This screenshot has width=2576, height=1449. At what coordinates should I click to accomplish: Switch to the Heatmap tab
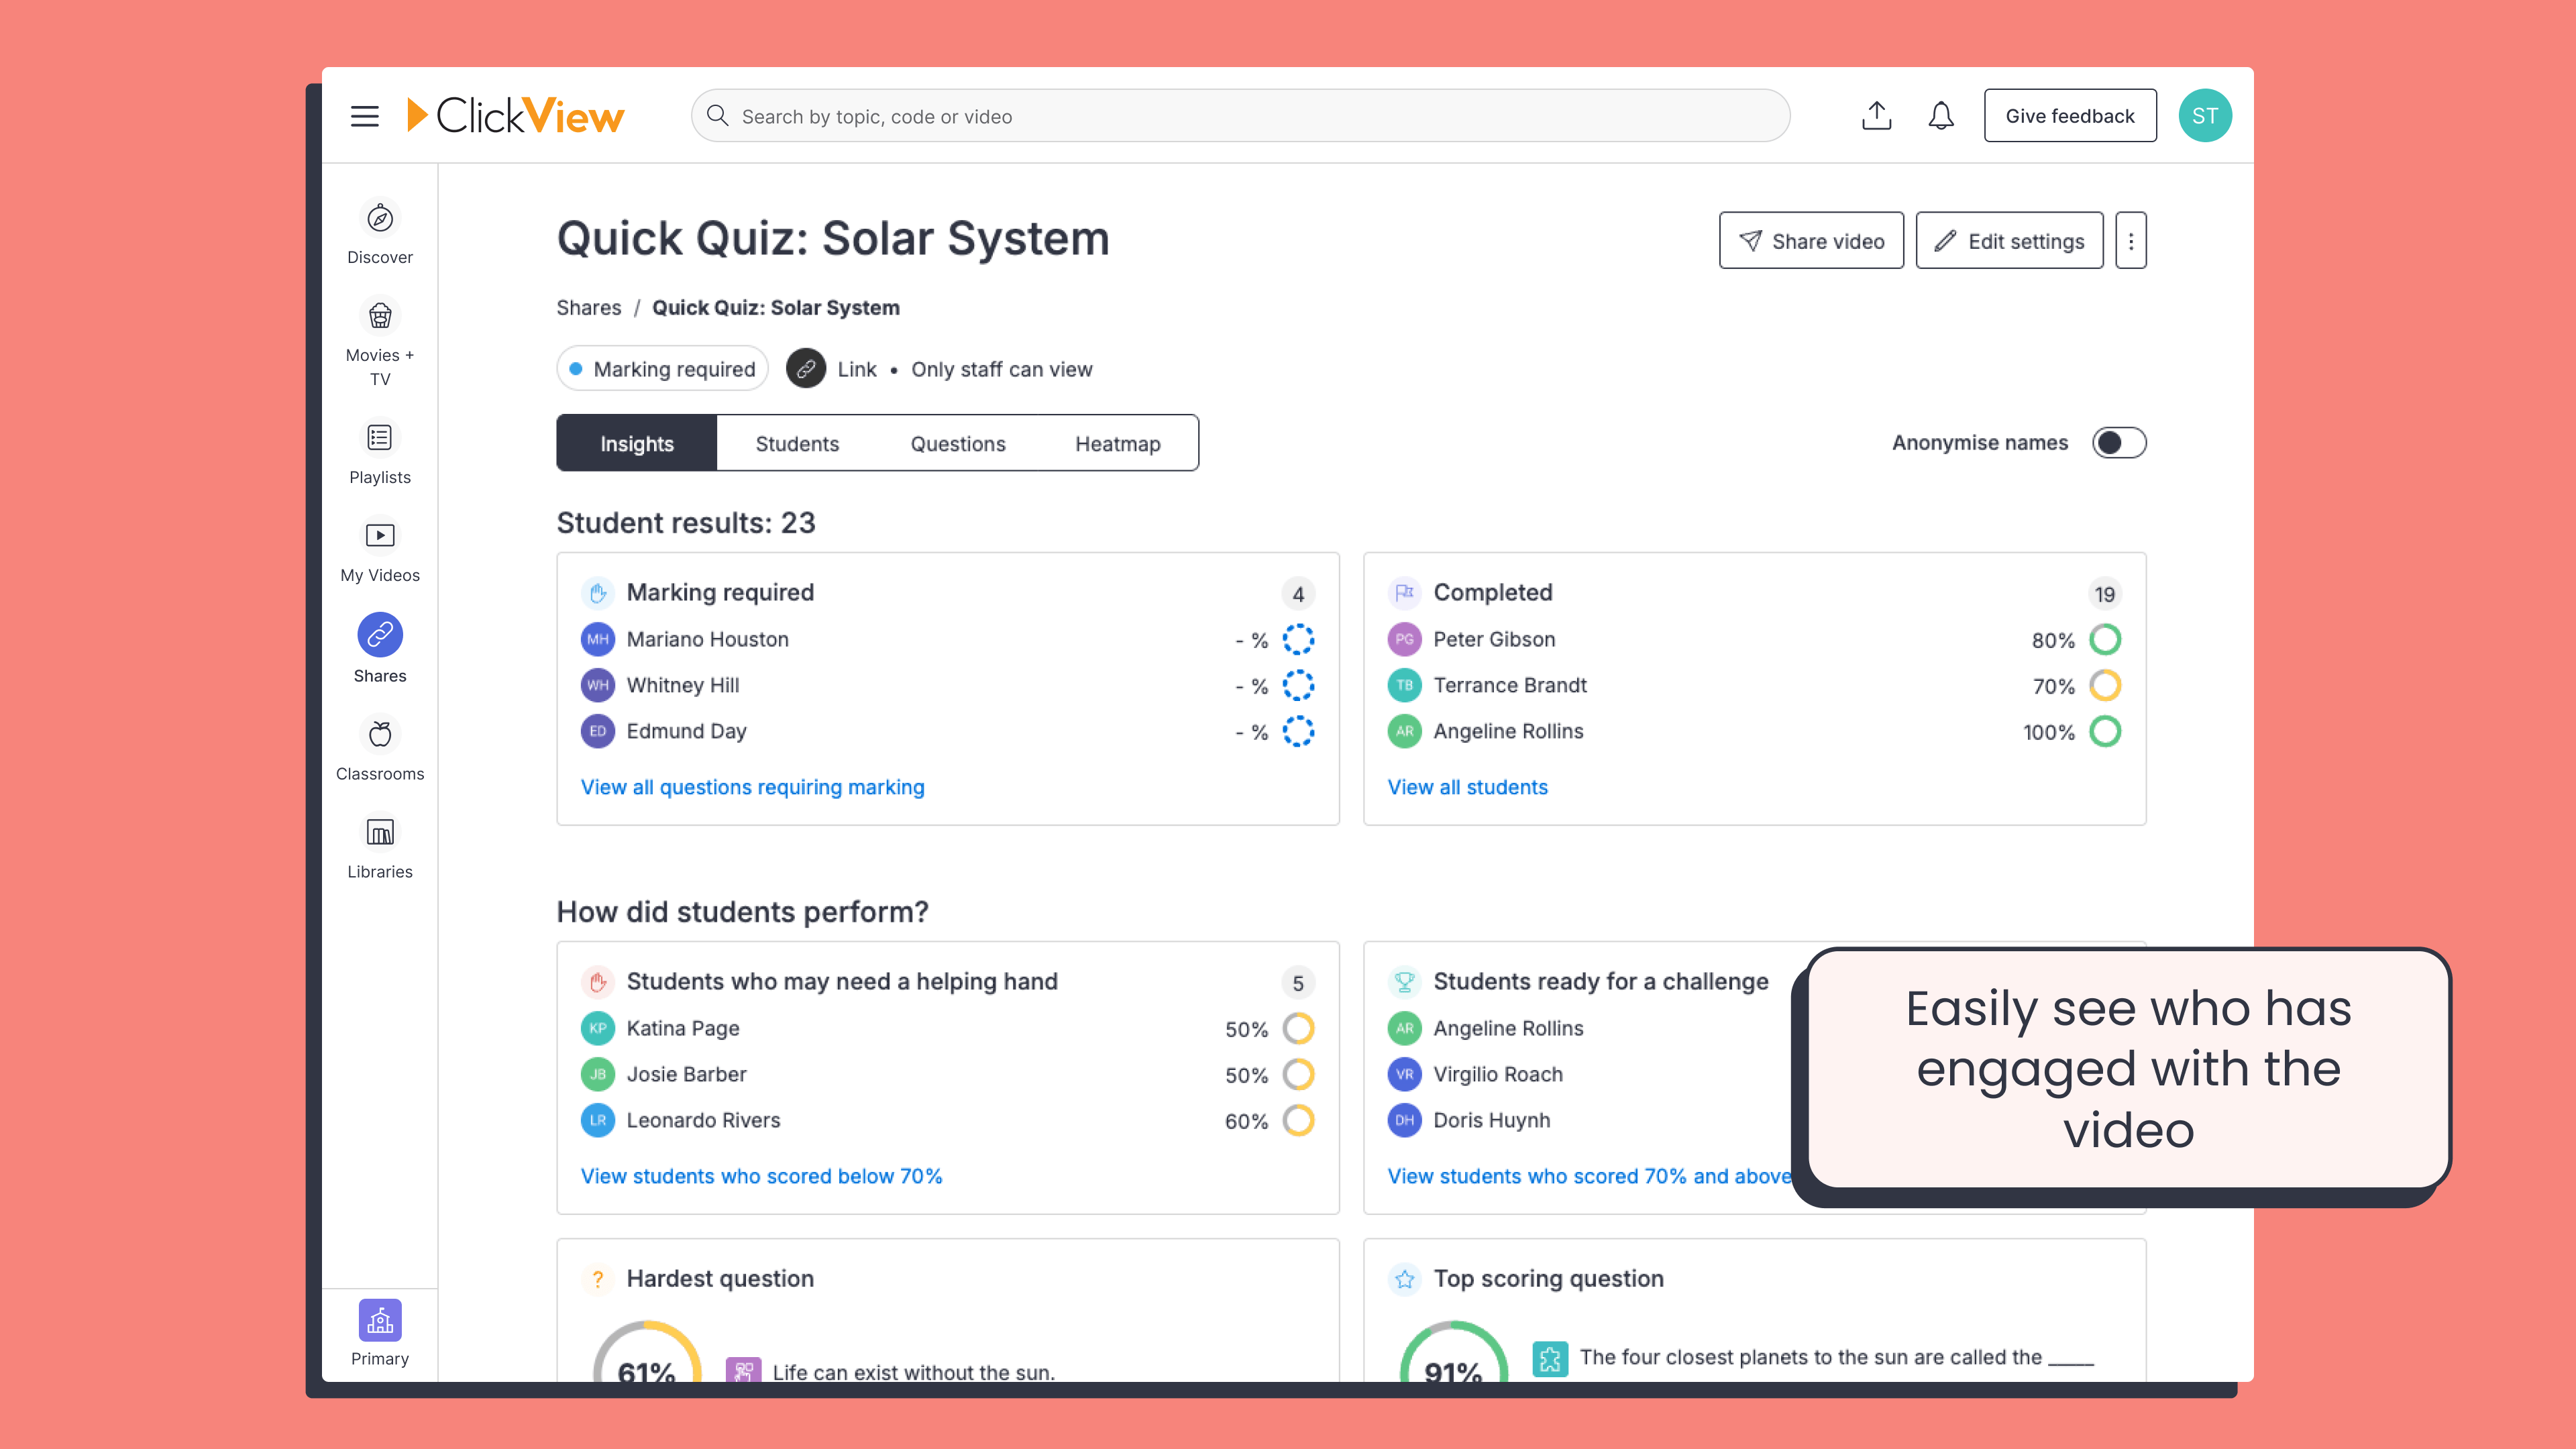(x=1117, y=444)
